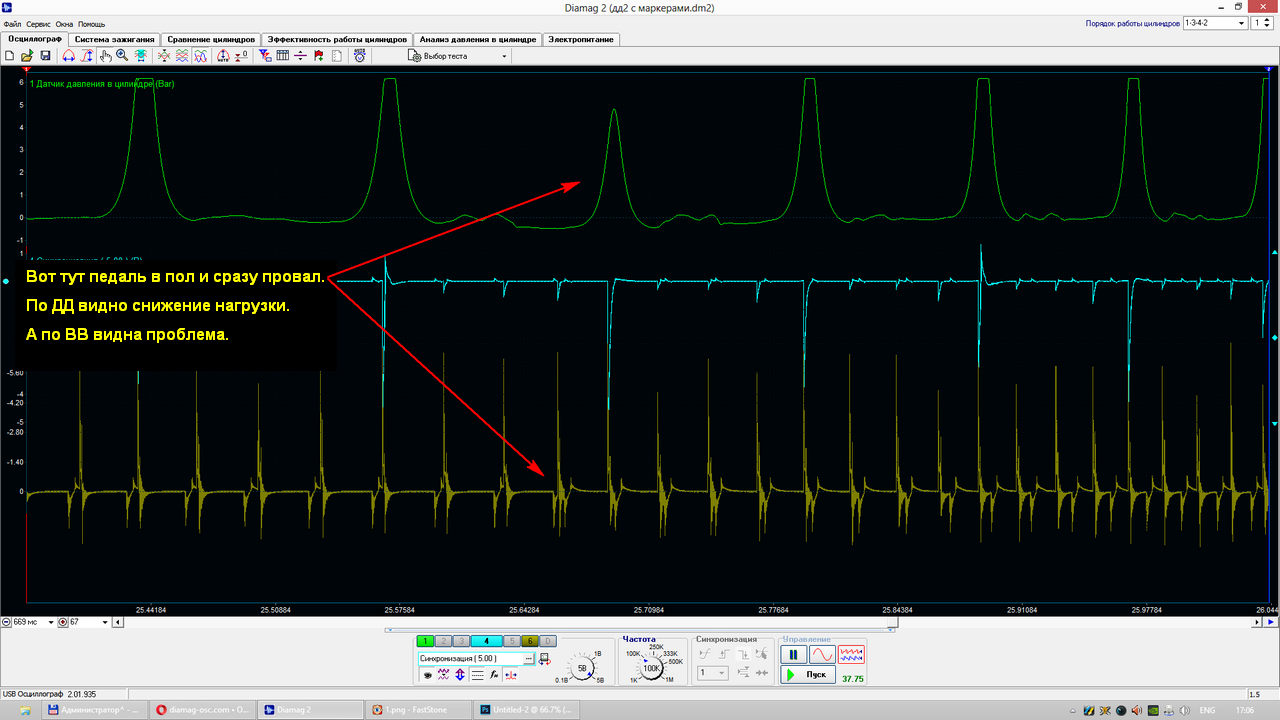This screenshot has width=1280, height=720.
Task: Switch to the Сравнение цилиндров tab
Action: [x=210, y=39]
